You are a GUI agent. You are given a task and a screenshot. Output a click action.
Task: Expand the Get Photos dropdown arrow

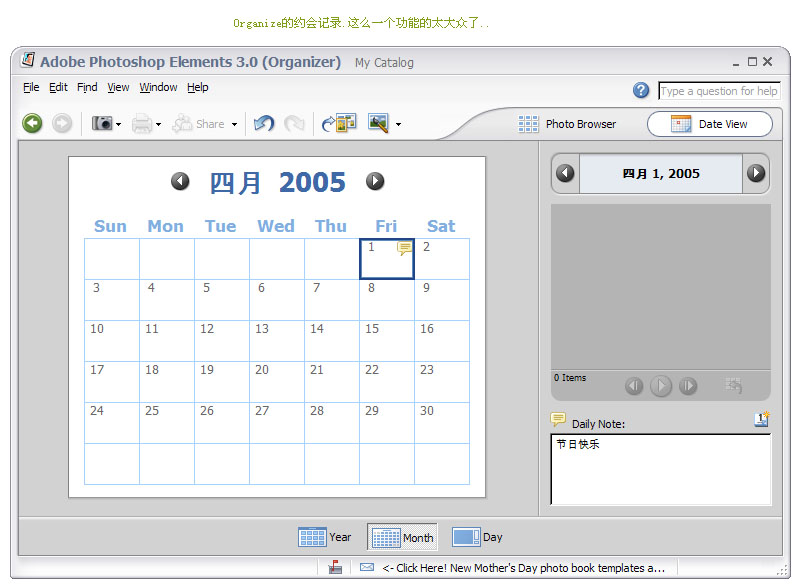[x=118, y=124]
